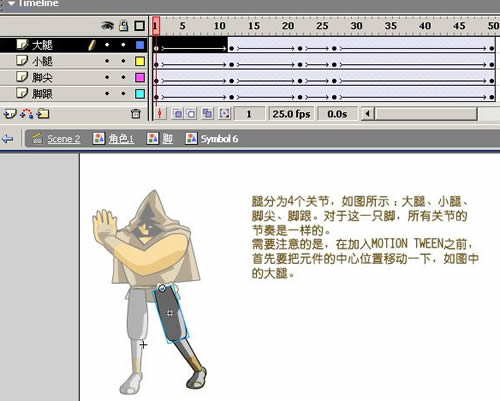Go to Scene 2 breadcrumb
The height and width of the screenshot is (401, 500).
tap(63, 139)
